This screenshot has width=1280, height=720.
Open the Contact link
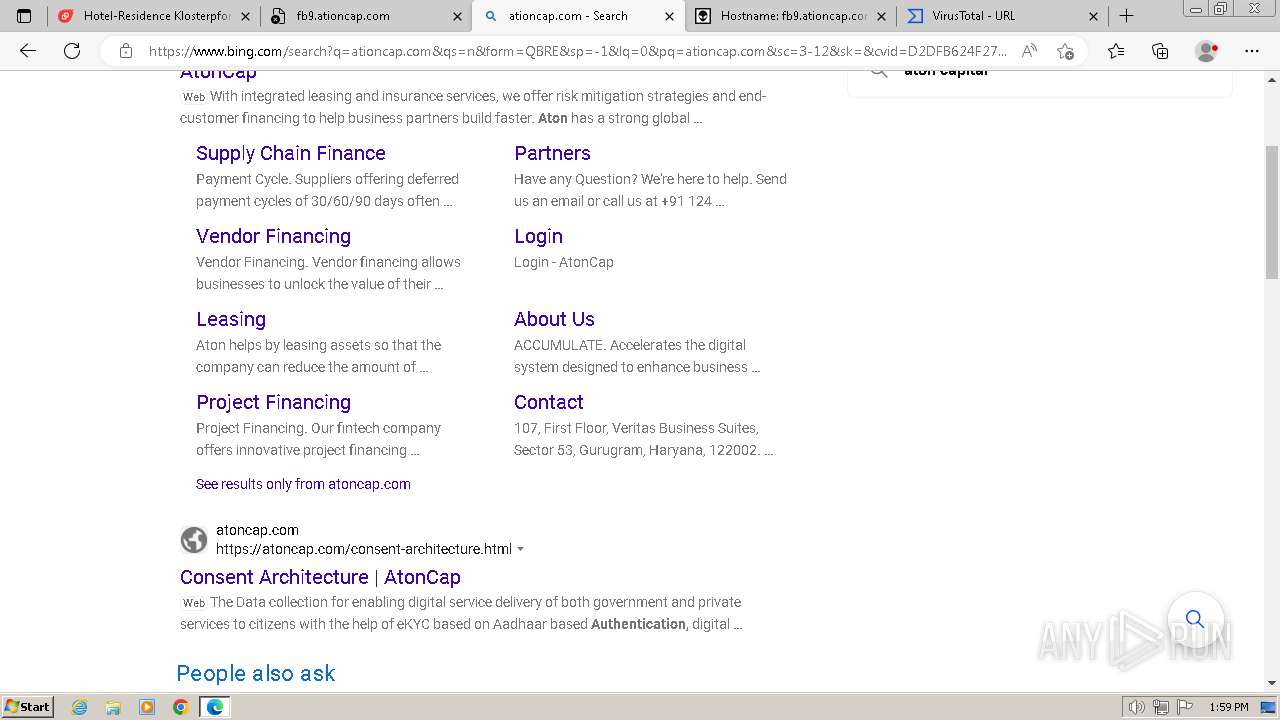548,402
